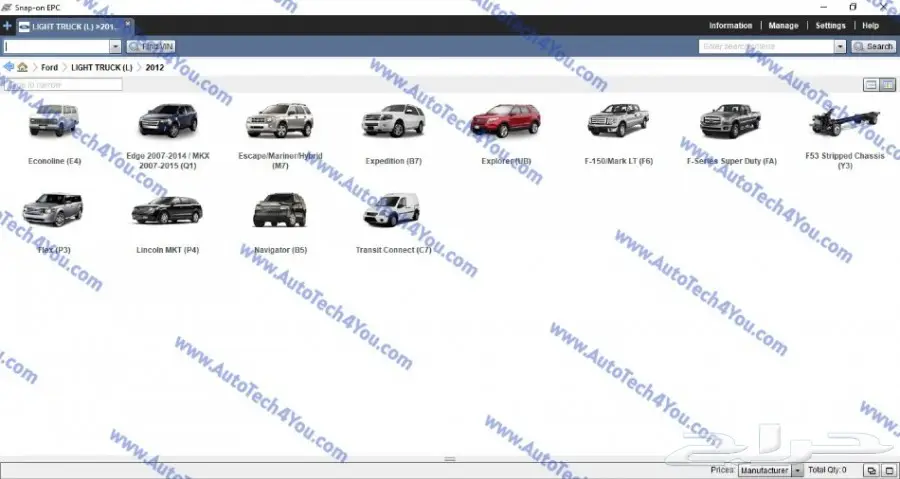Click the F-150/Mark LT (F6) label

(619, 161)
